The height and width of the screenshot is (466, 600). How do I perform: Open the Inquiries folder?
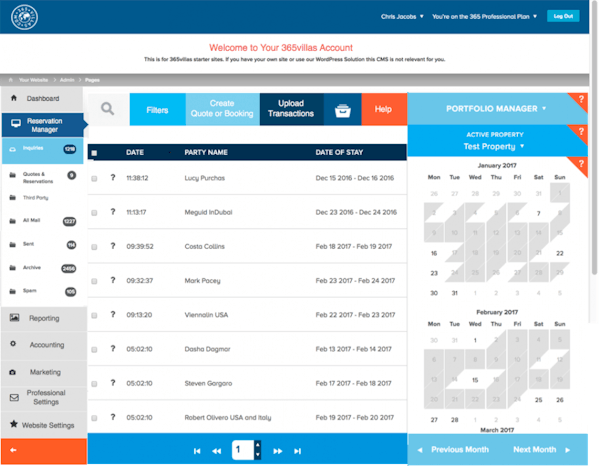tap(42, 149)
